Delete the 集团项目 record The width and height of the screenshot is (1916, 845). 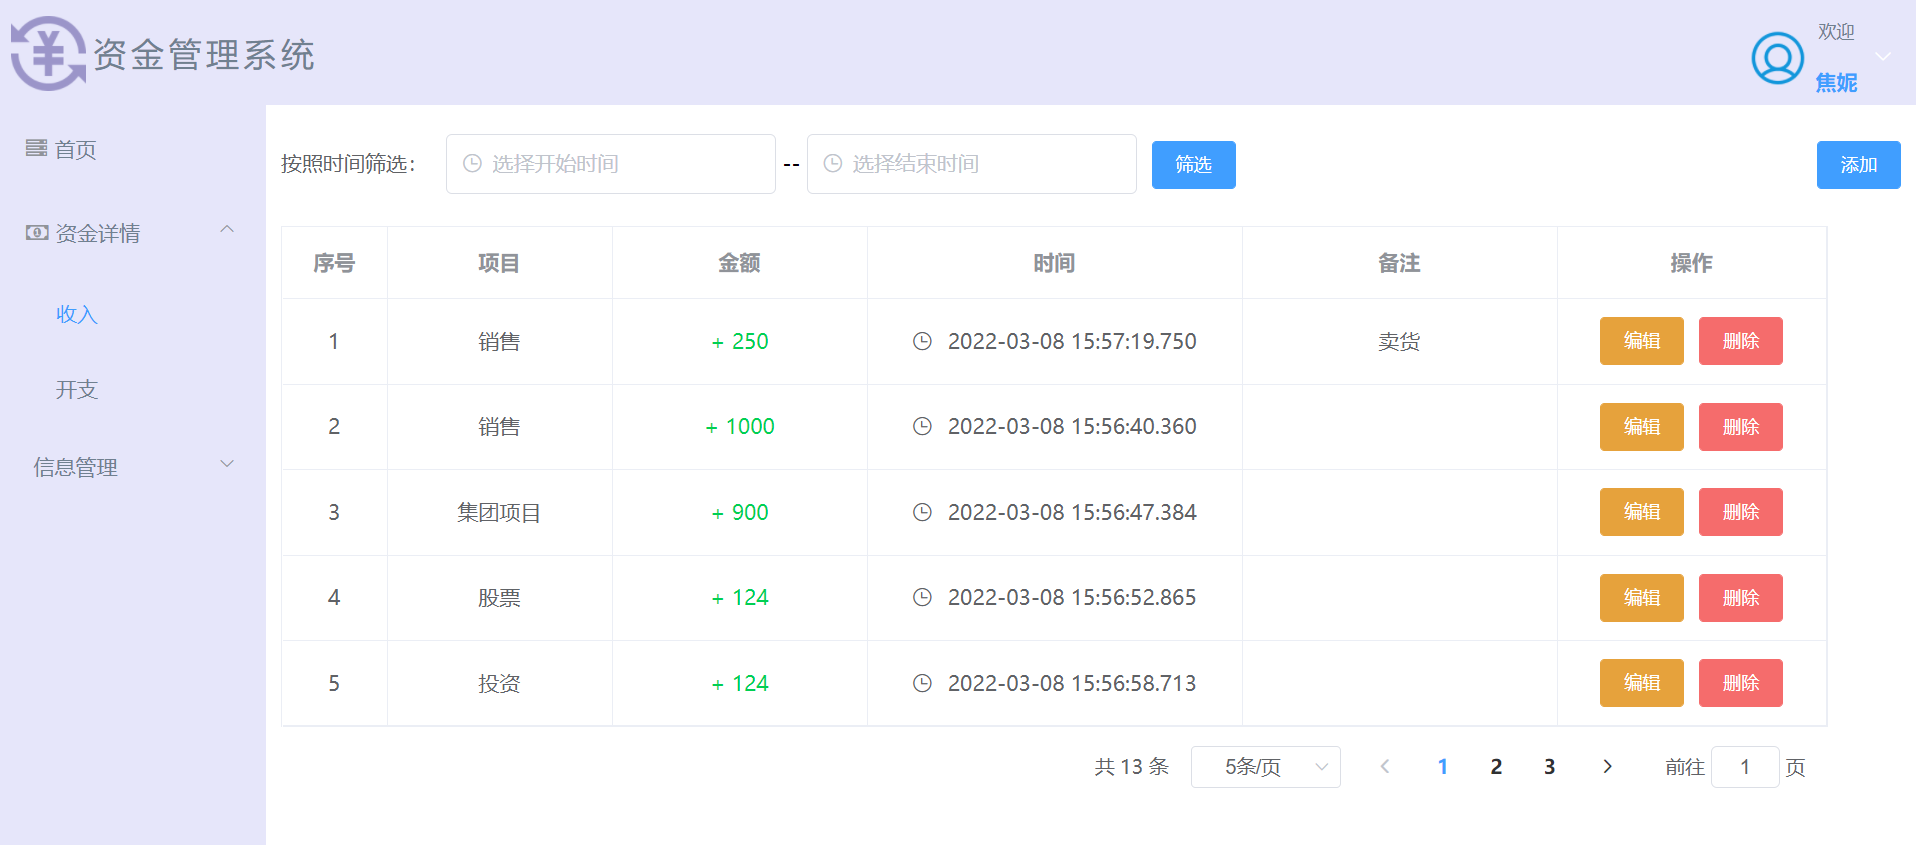point(1740,512)
